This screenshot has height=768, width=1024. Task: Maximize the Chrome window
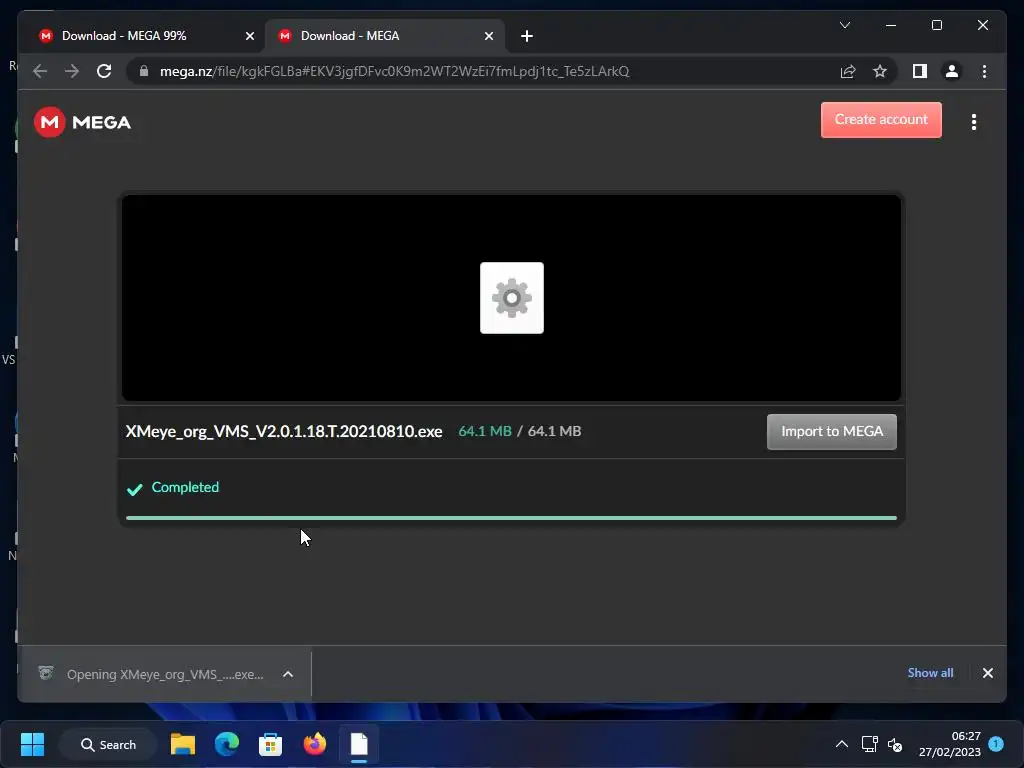tap(936, 25)
